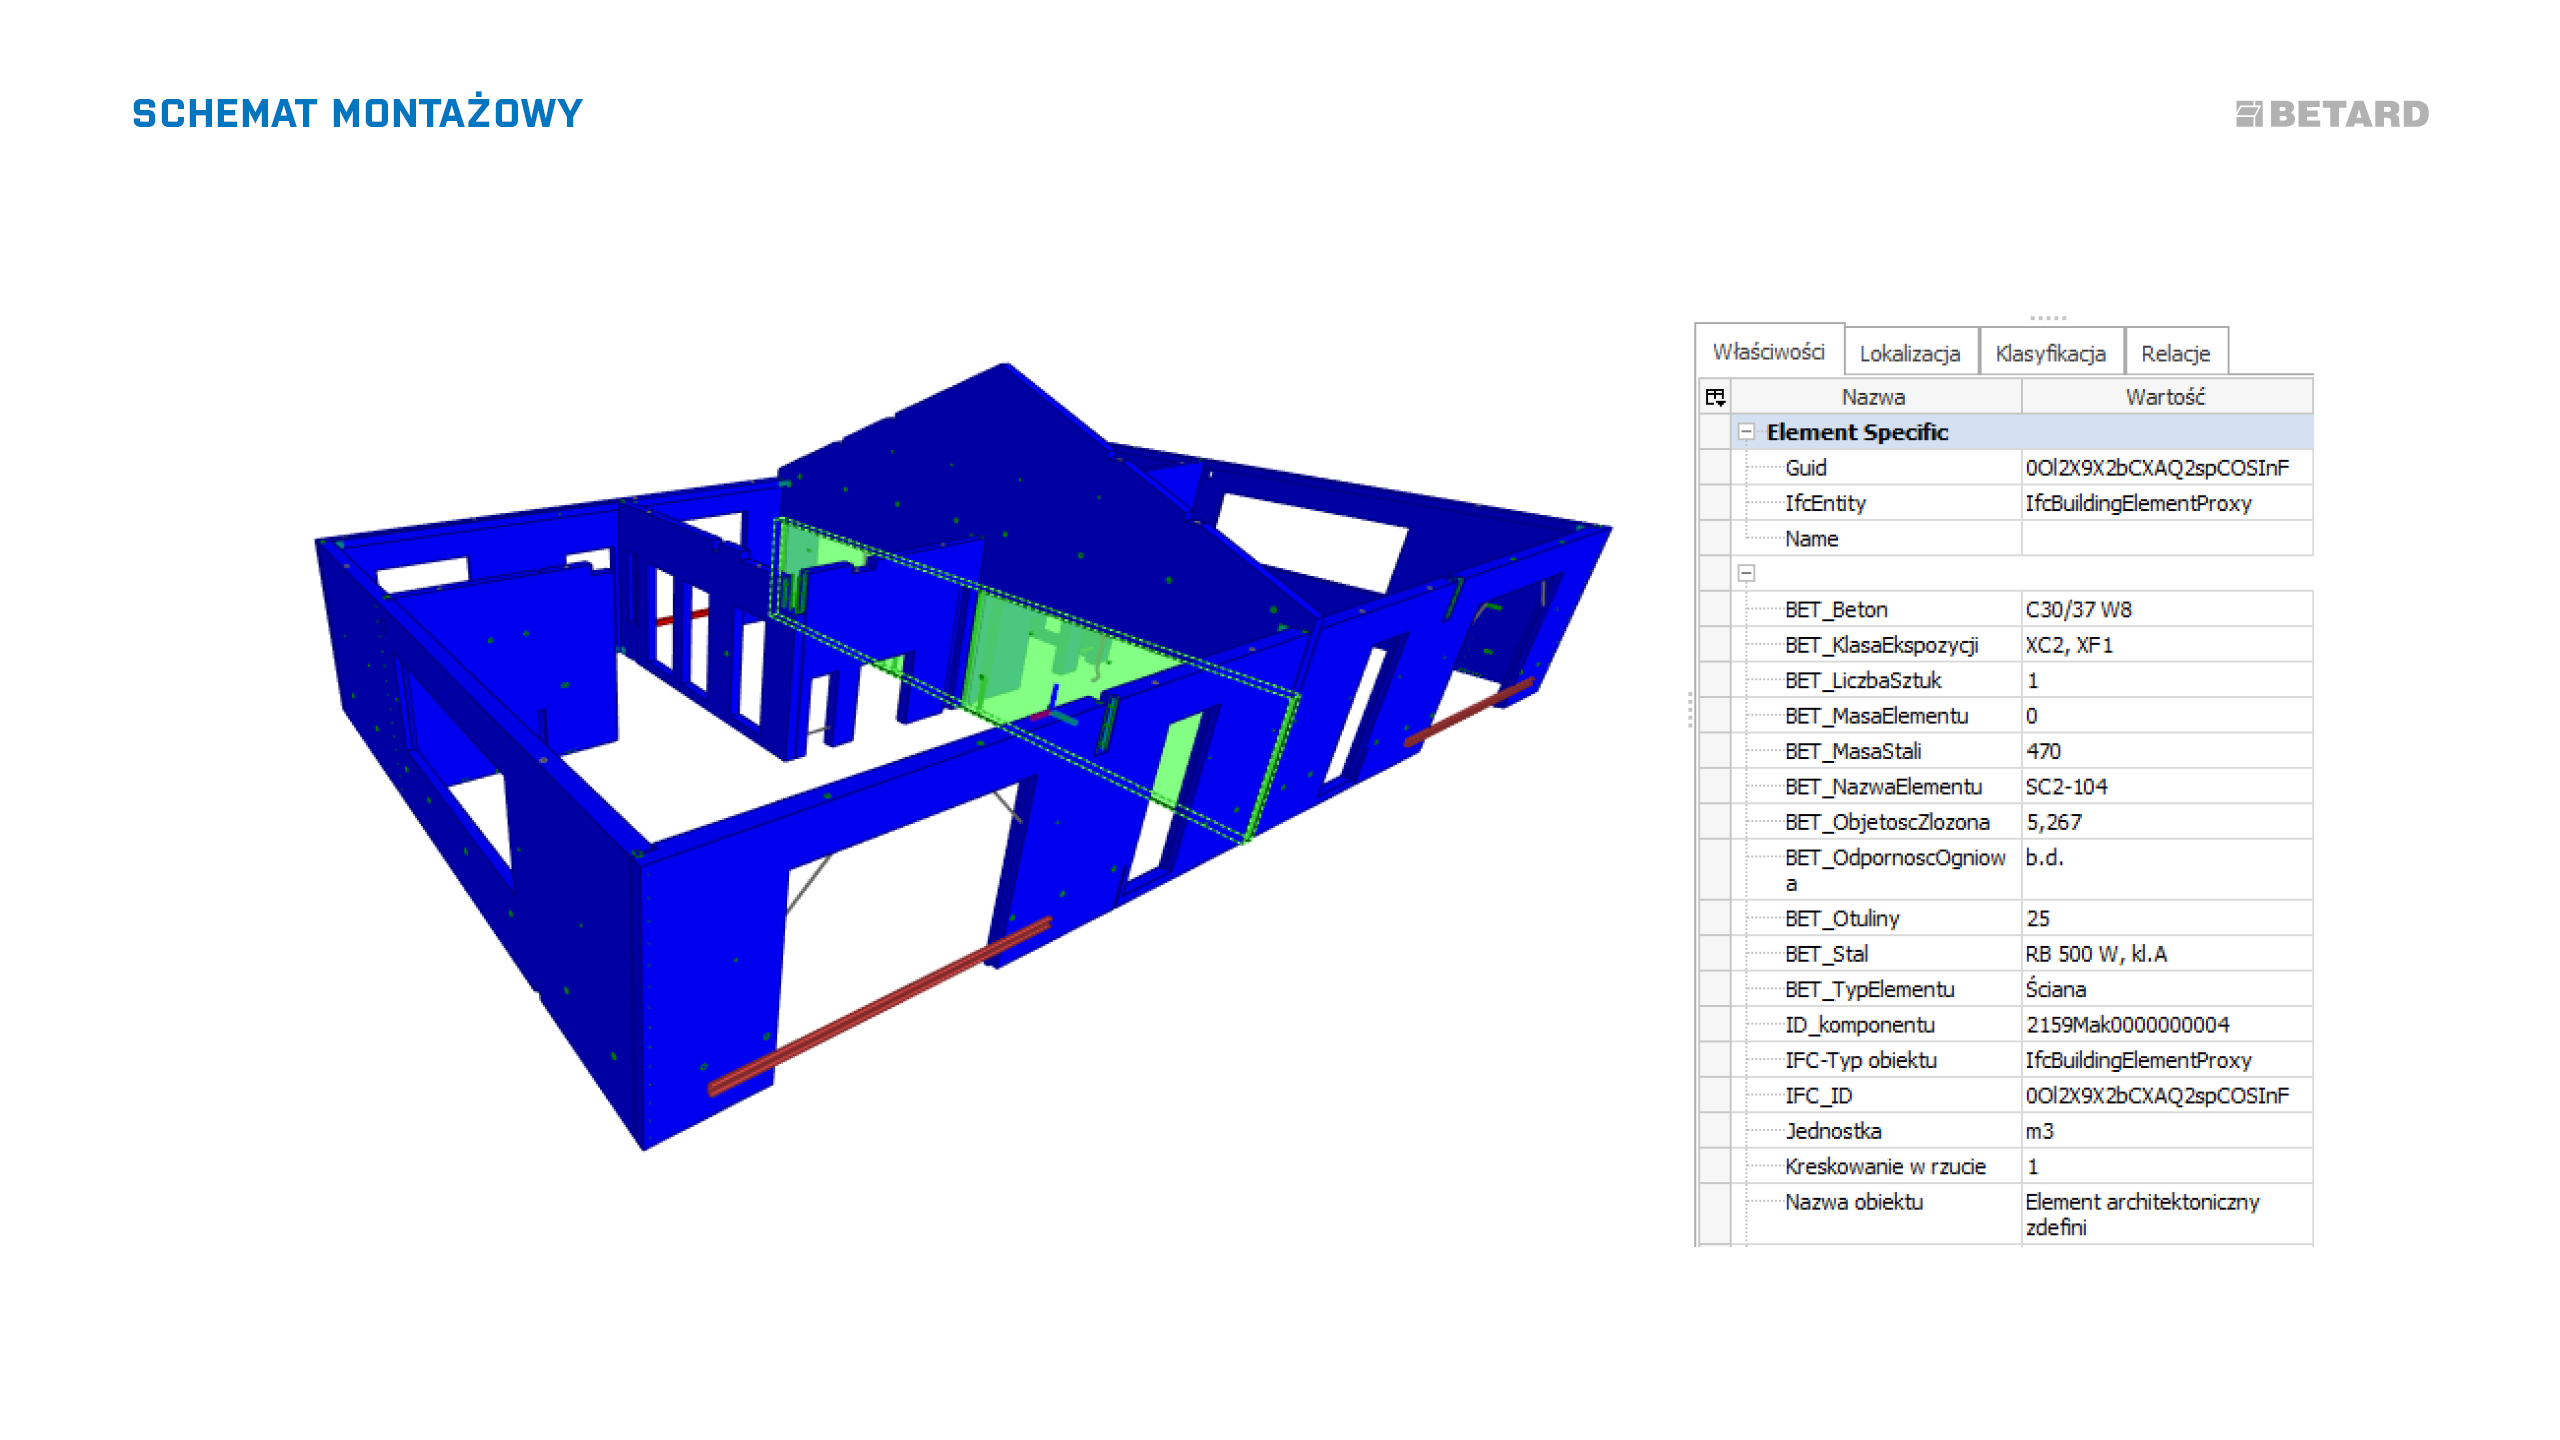Click the Ściana element type value
This screenshot has height=1440, width=2560.
tap(2055, 989)
